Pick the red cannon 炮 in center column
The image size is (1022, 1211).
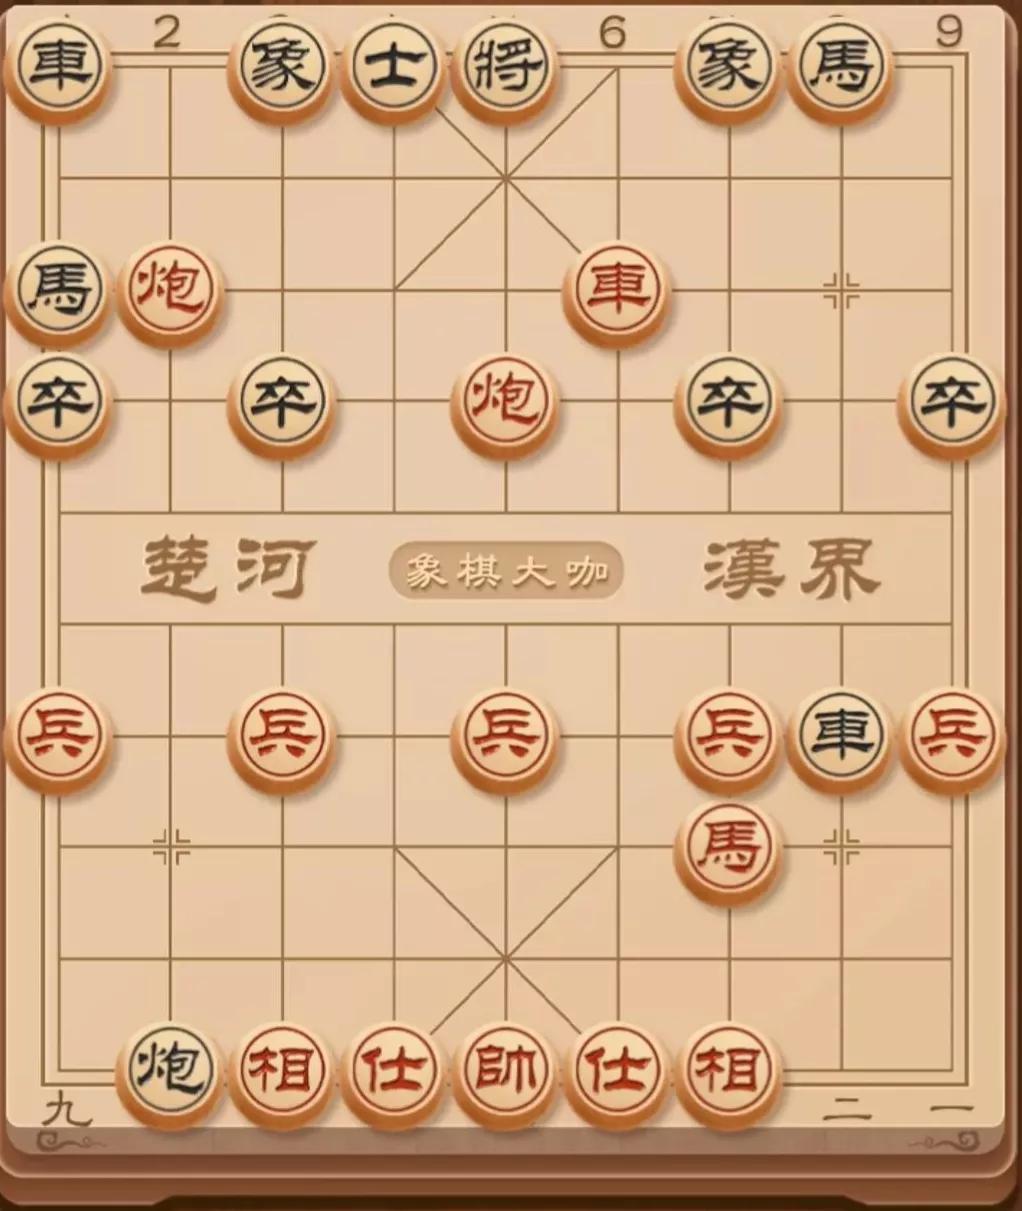point(505,403)
